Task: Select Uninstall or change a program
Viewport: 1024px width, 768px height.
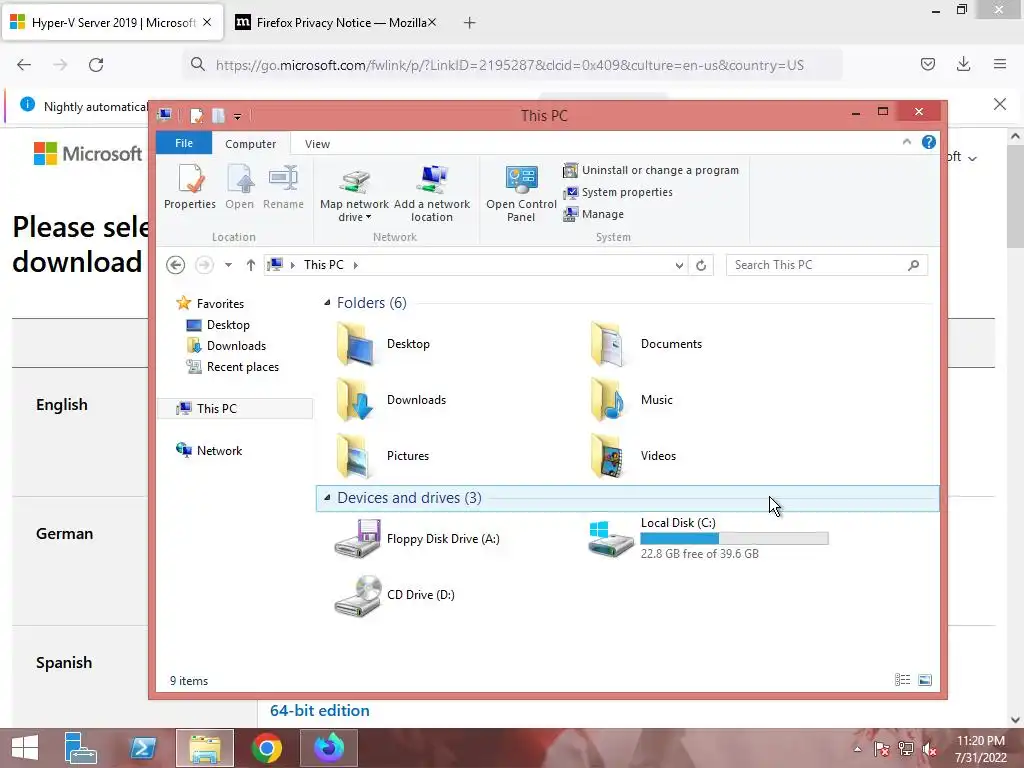Action: (x=651, y=170)
